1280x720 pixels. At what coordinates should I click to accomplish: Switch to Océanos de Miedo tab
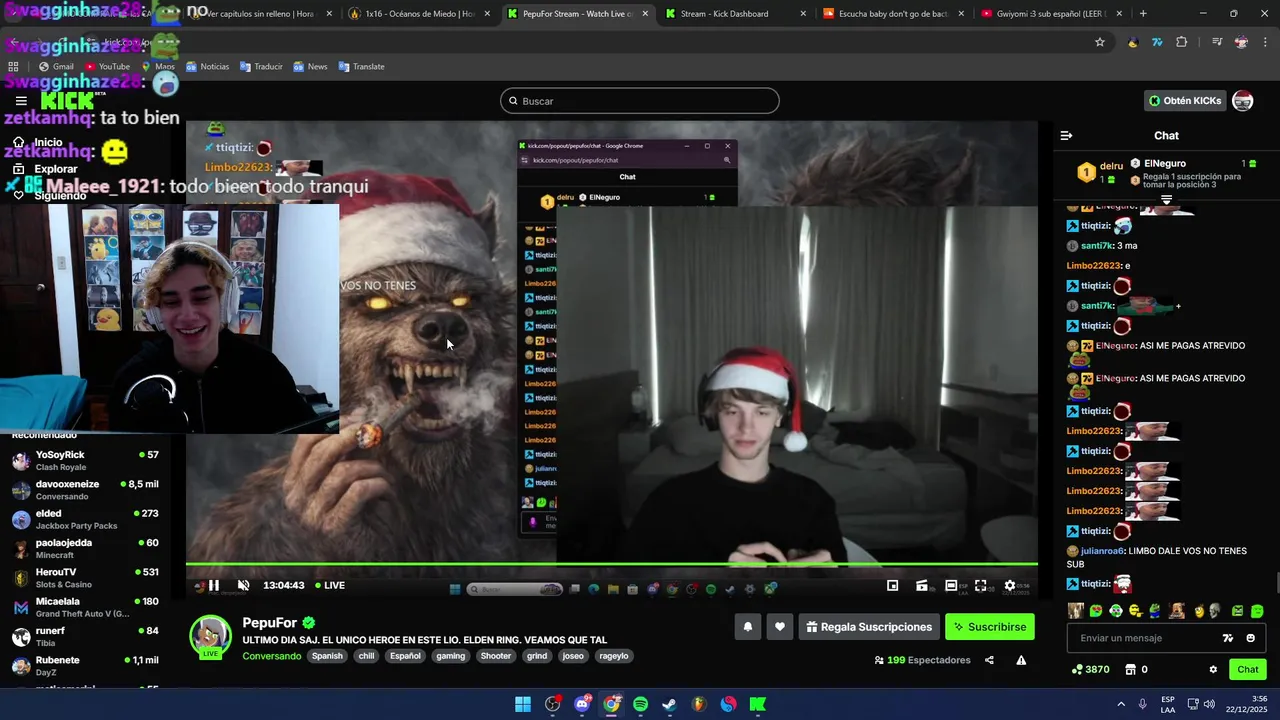[420, 14]
